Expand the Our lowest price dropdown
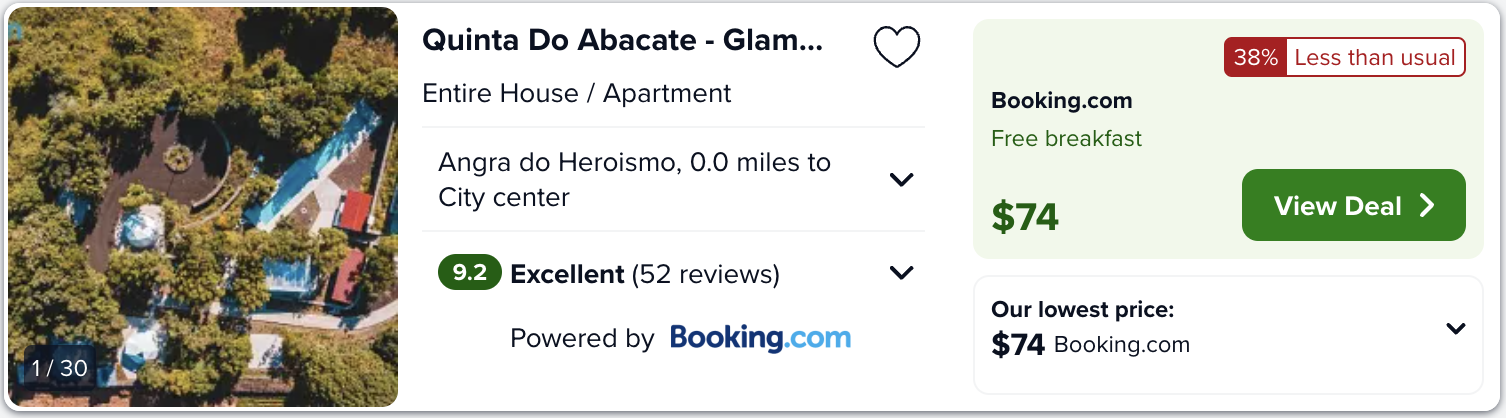Image resolution: width=1506 pixels, height=418 pixels. (x=1456, y=328)
